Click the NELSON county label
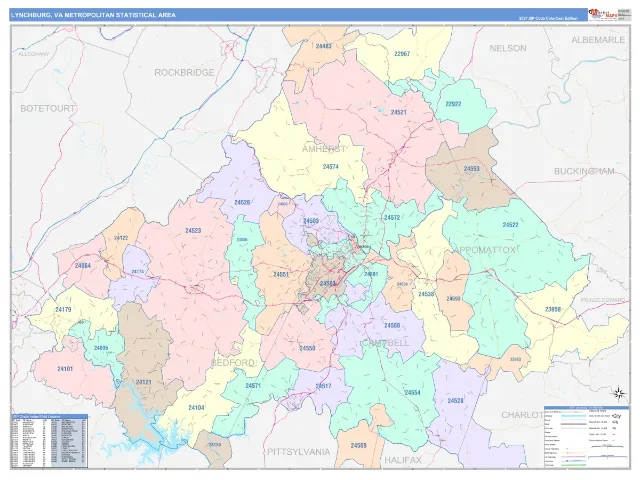Image resolution: width=640 pixels, height=480 pixels. (508, 48)
